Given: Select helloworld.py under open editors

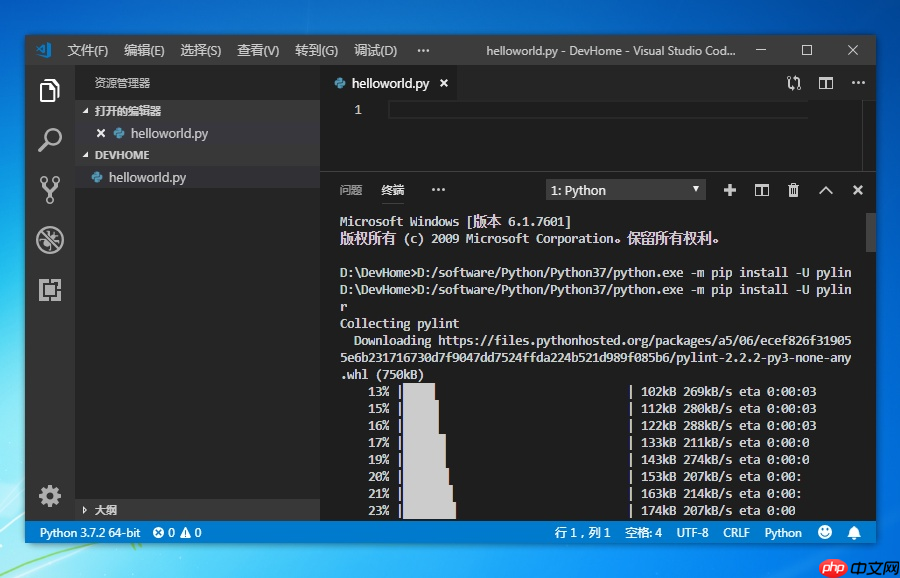Looking at the screenshot, I should click(197, 133).
